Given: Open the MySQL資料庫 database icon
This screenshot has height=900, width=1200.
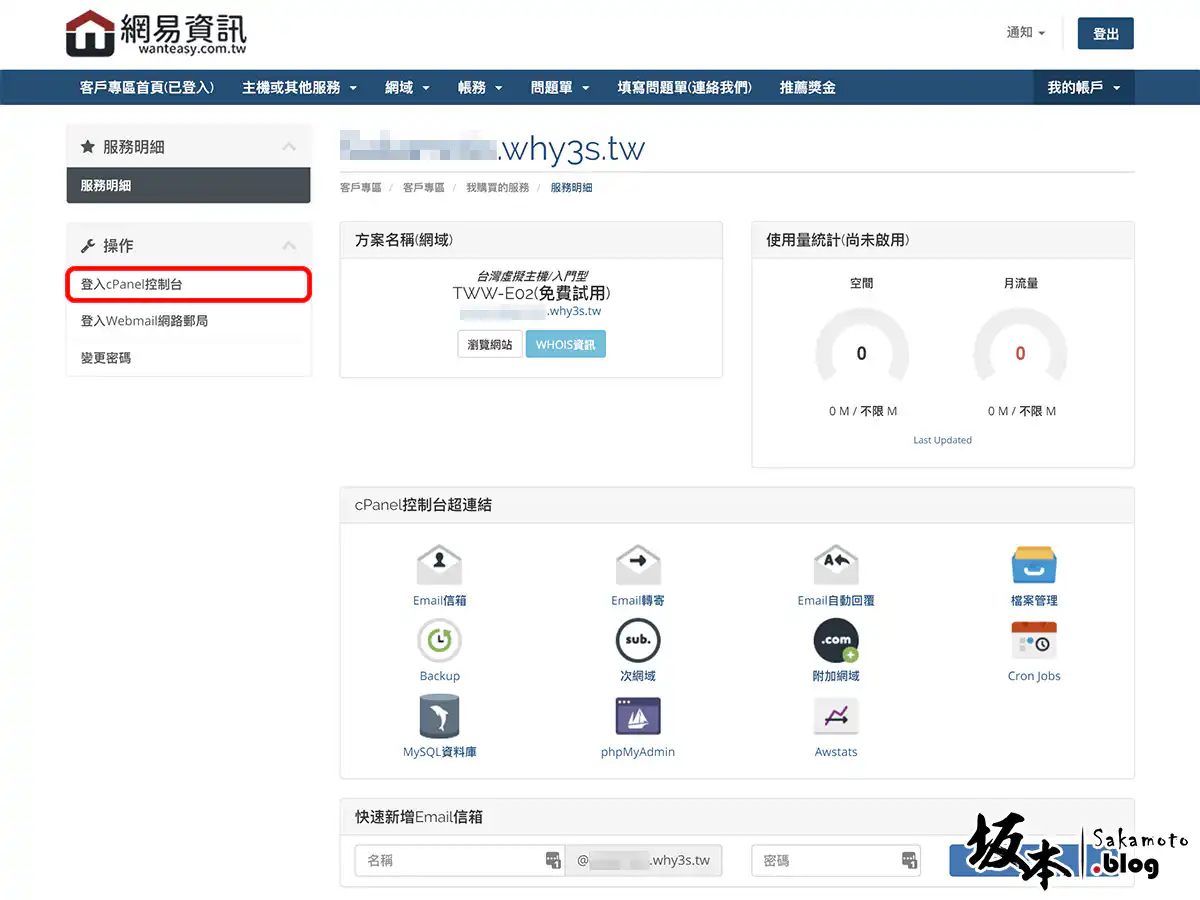Looking at the screenshot, I should 439,717.
